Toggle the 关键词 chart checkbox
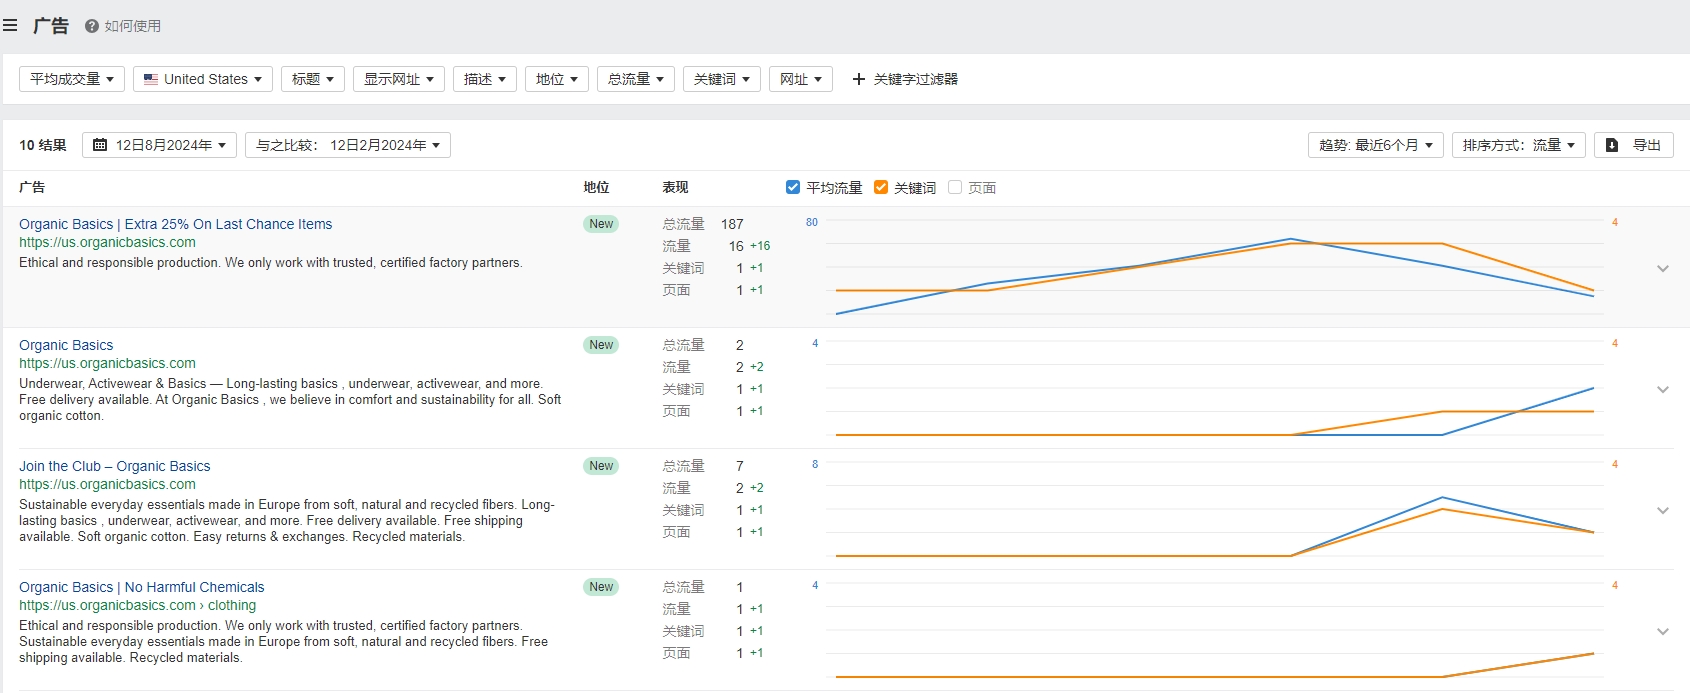The image size is (1690, 693). (881, 187)
